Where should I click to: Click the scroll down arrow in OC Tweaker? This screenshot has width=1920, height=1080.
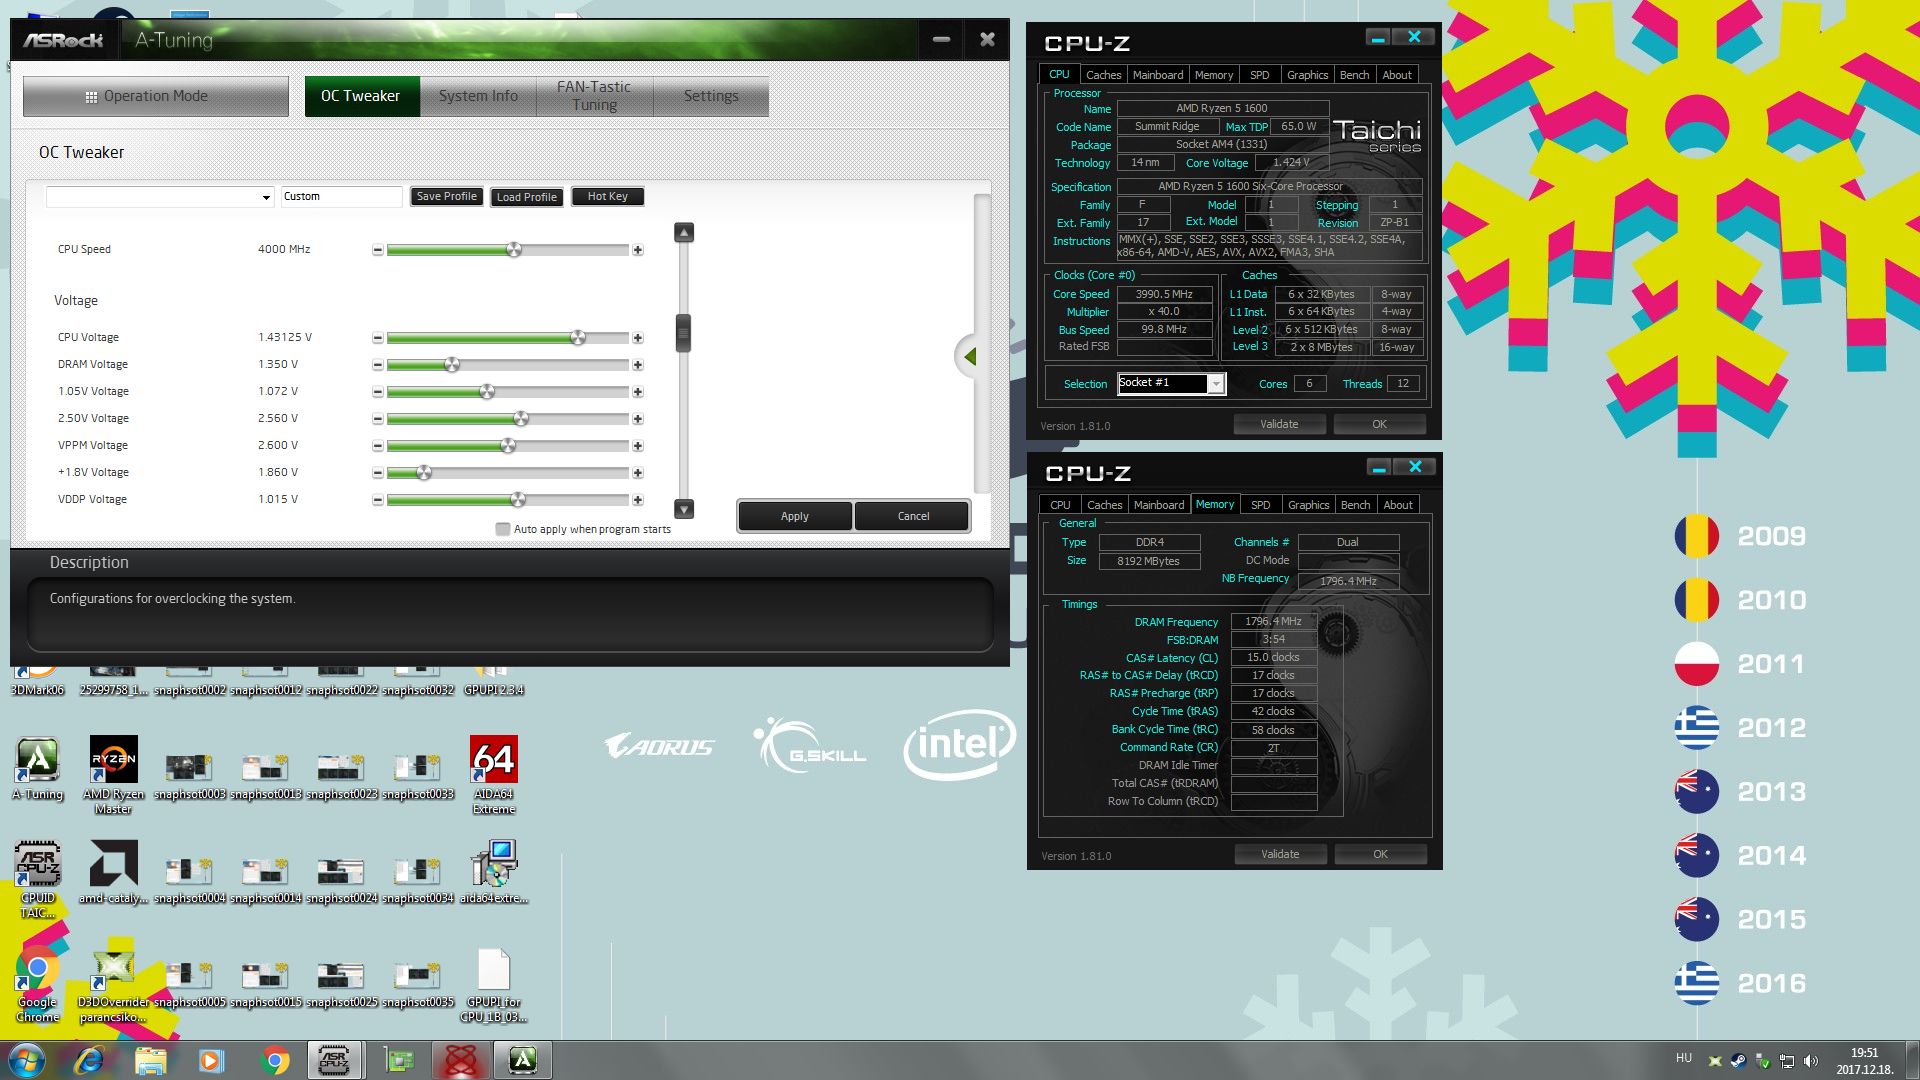click(684, 509)
